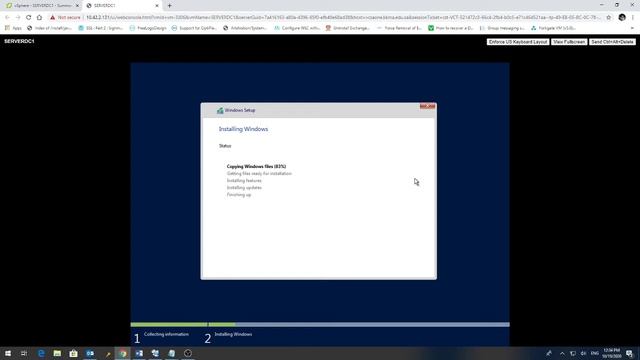
Task: Open the notification center icon
Action: point(630,353)
